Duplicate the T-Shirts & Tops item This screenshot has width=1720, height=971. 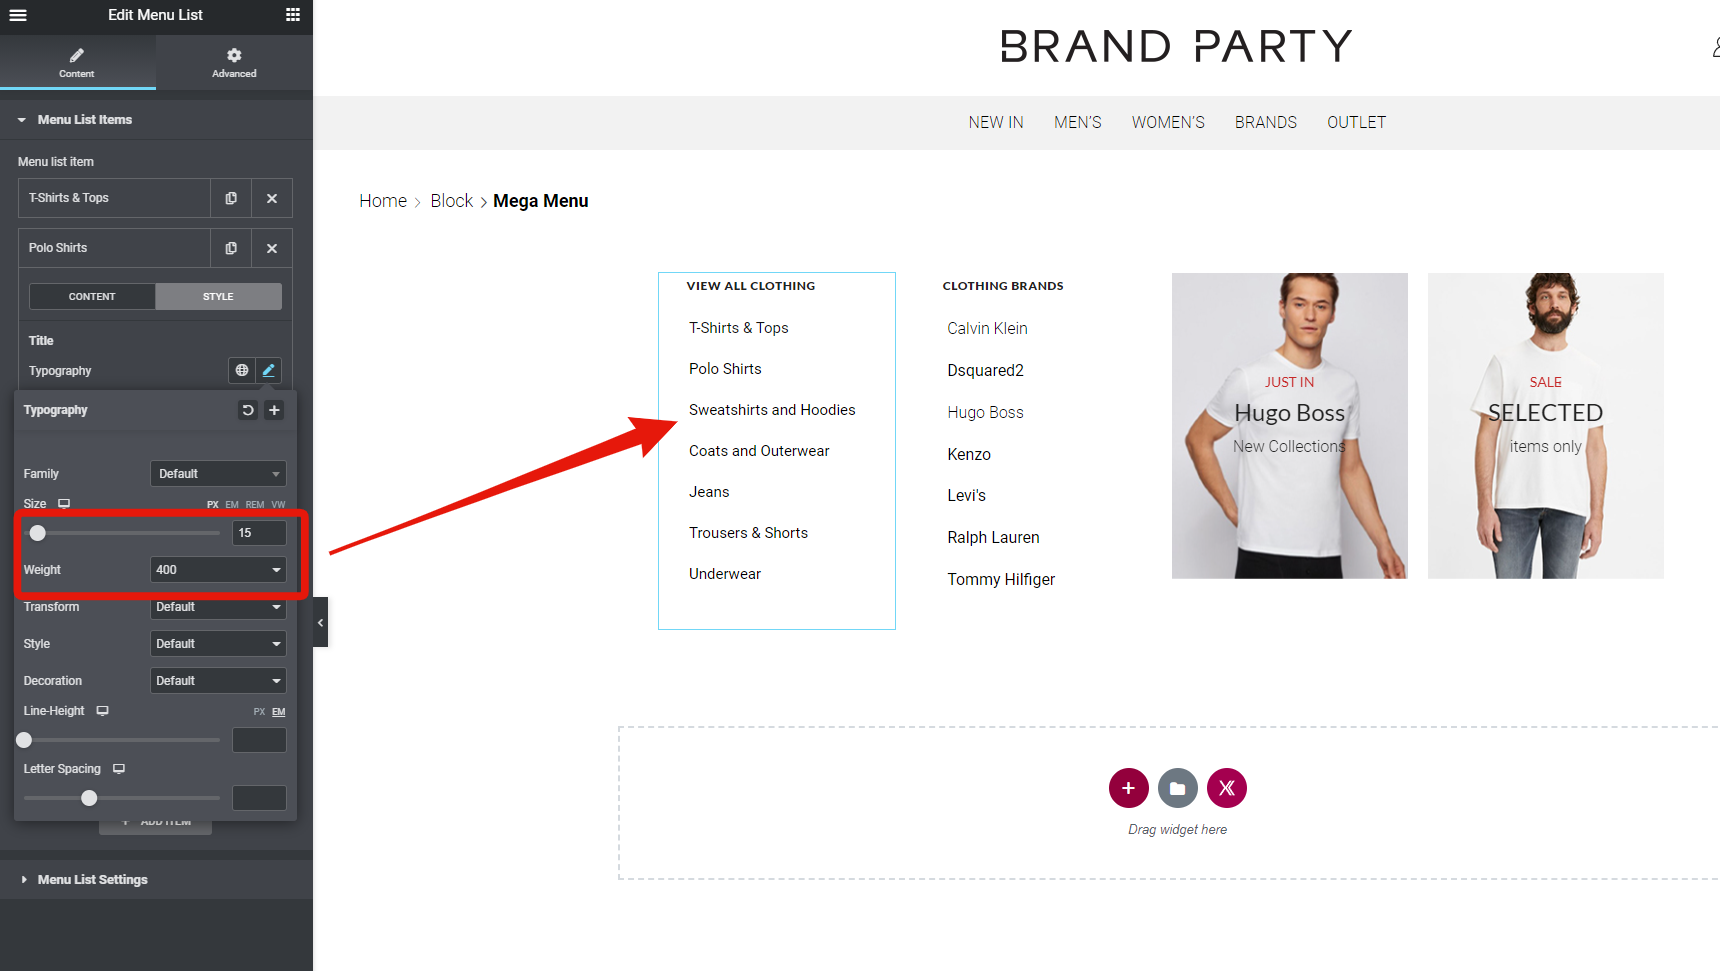pos(231,198)
